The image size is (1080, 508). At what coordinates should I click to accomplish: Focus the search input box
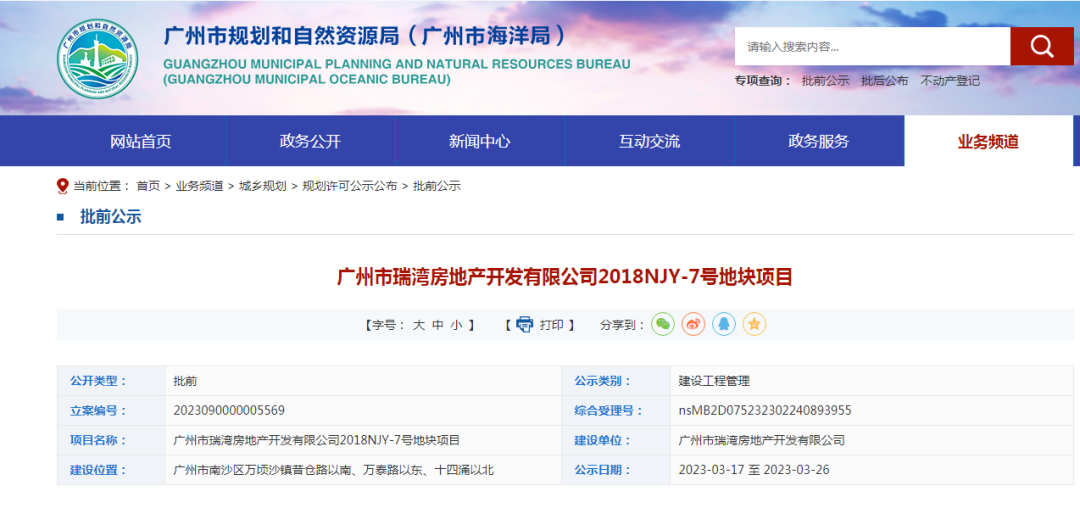(873, 47)
